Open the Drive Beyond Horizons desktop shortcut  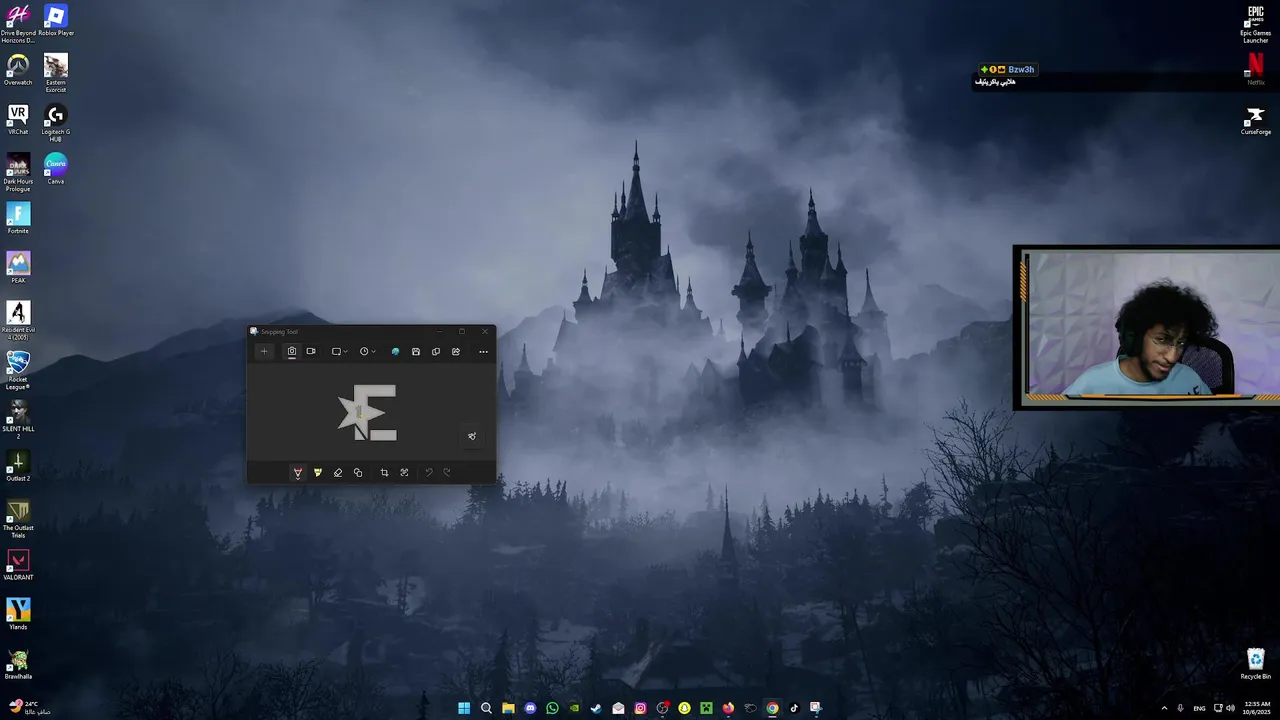[18, 24]
